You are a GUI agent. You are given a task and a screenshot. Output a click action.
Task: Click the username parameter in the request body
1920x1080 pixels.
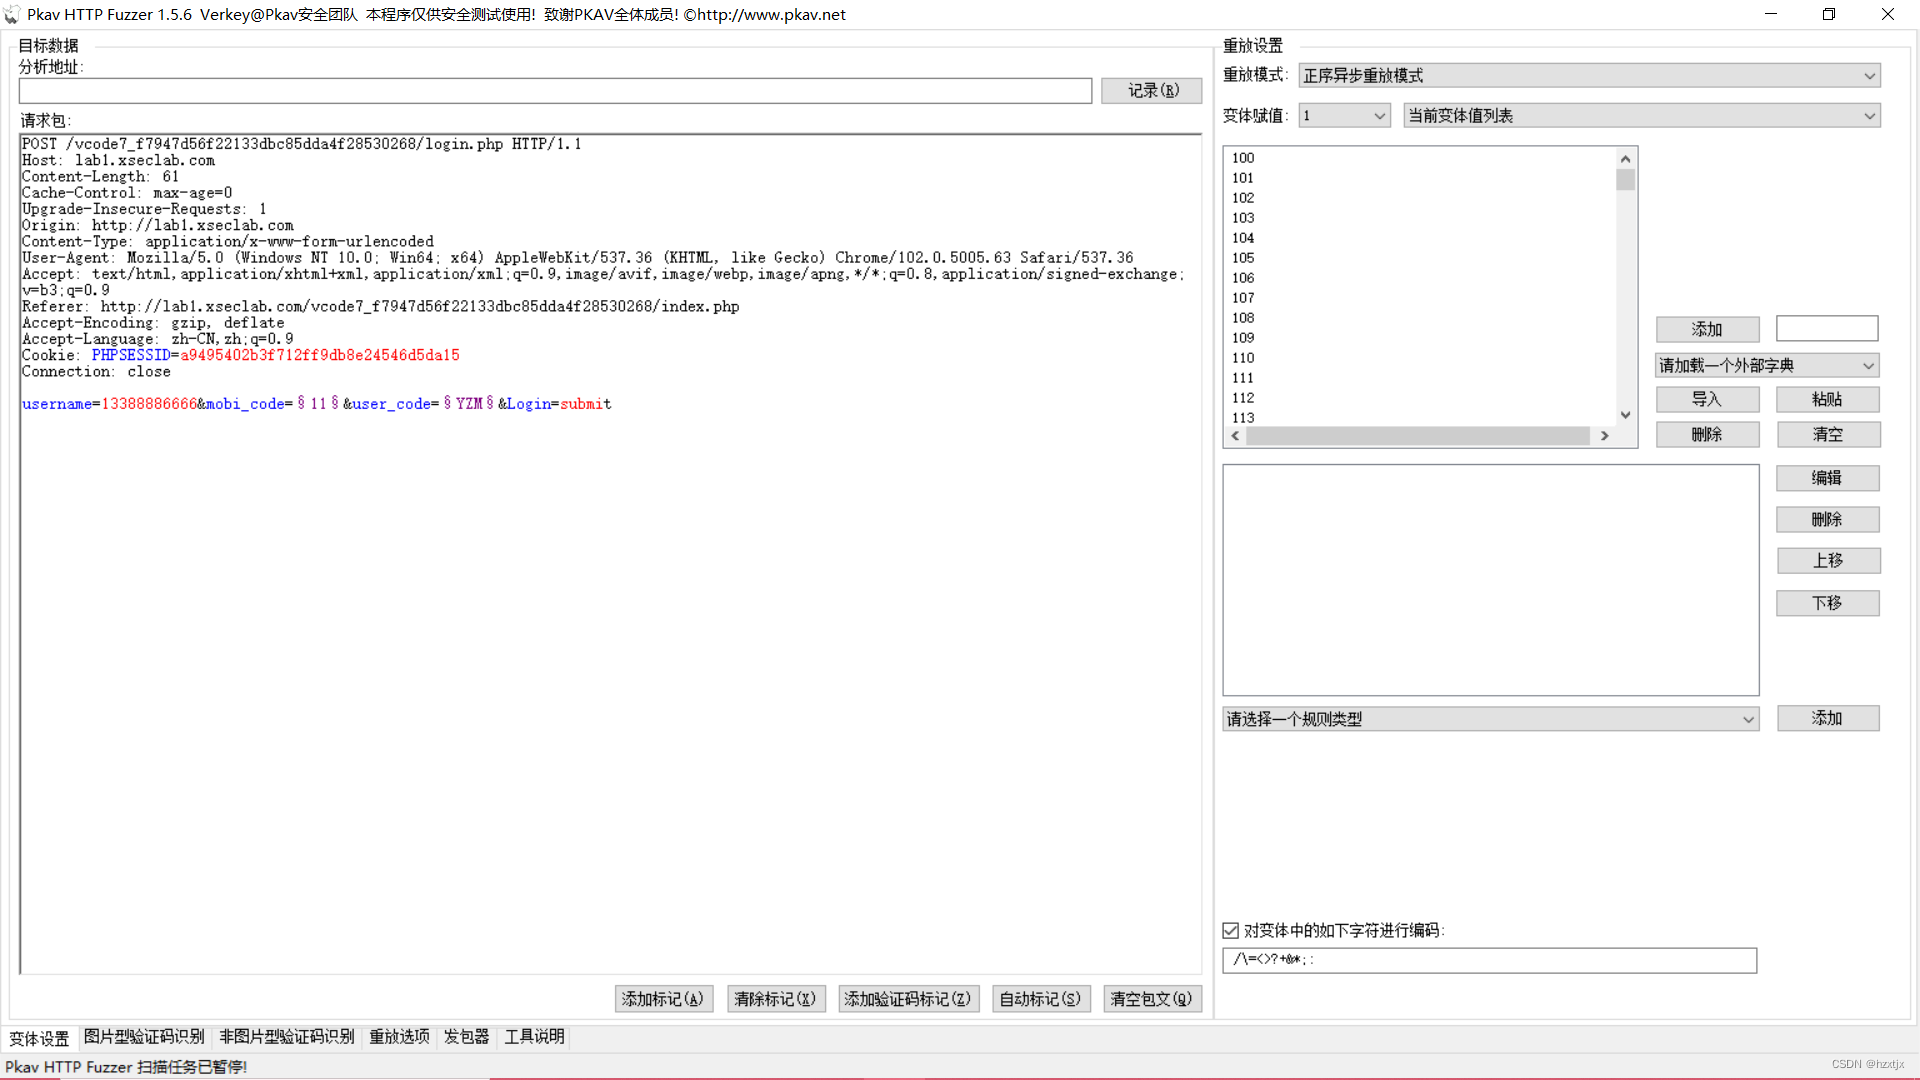57,404
